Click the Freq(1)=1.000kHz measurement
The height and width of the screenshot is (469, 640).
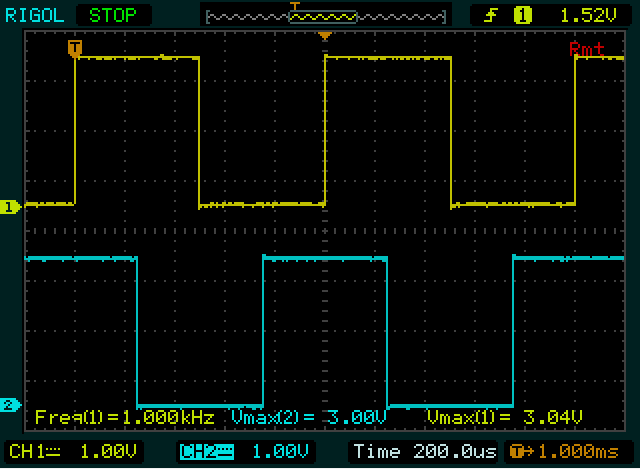(x=124, y=418)
